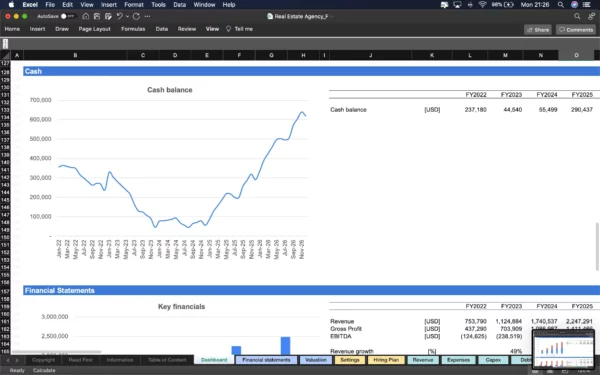
Task: Open the Data ribbon tab
Action: pyautogui.click(x=161, y=29)
